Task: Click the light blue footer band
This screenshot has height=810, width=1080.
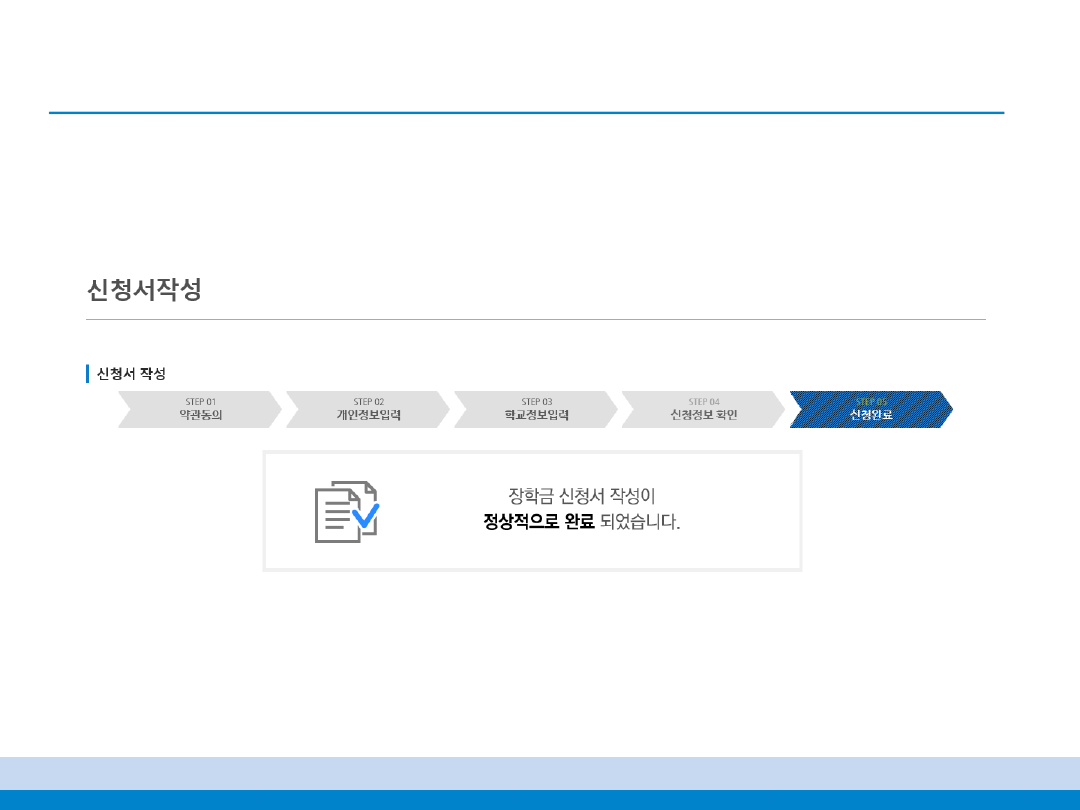Action: [x=540, y=773]
